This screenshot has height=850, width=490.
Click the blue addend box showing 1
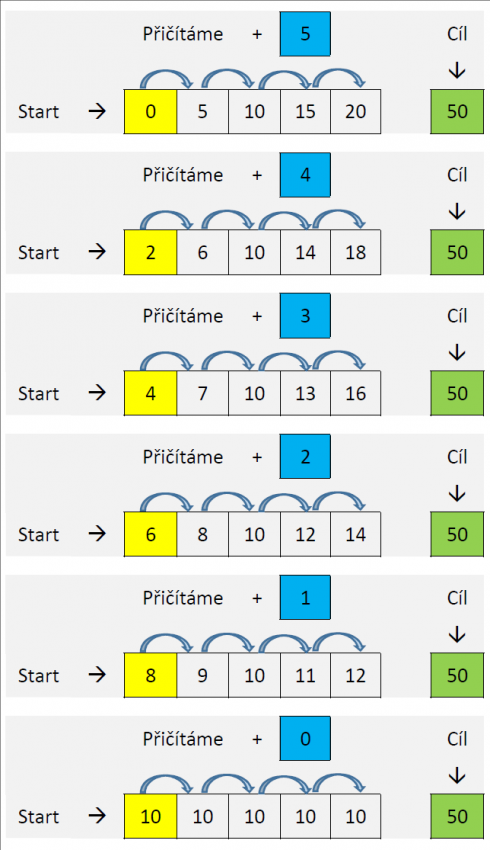tap(305, 597)
